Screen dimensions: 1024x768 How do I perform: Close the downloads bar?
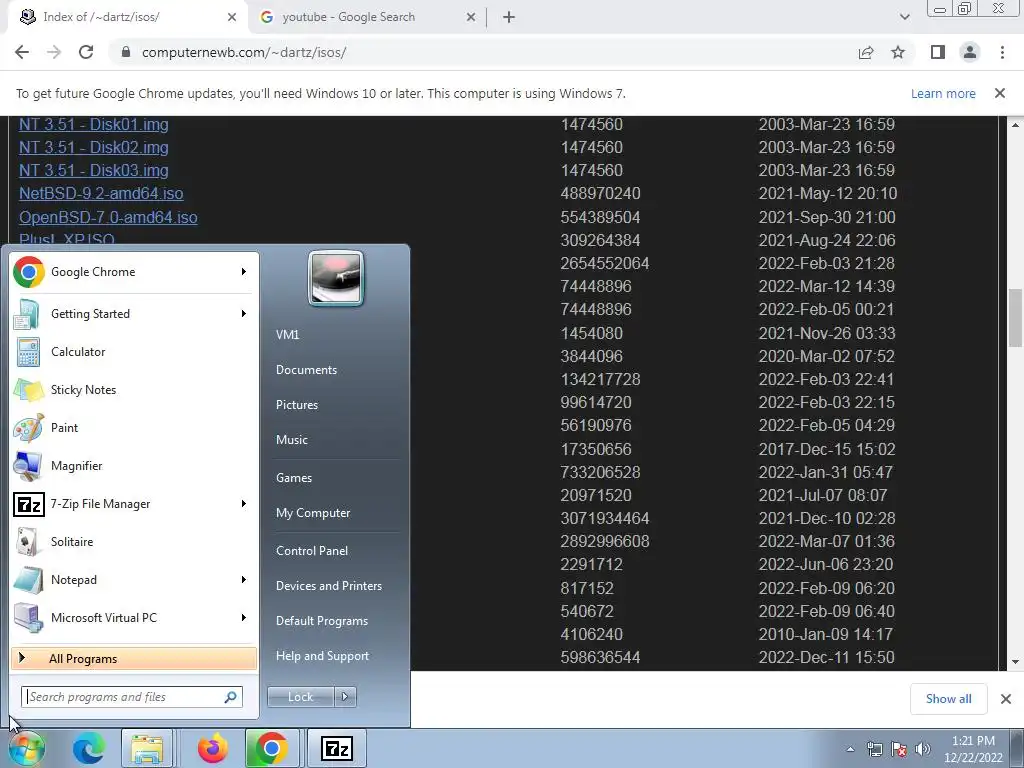[x=1006, y=699]
